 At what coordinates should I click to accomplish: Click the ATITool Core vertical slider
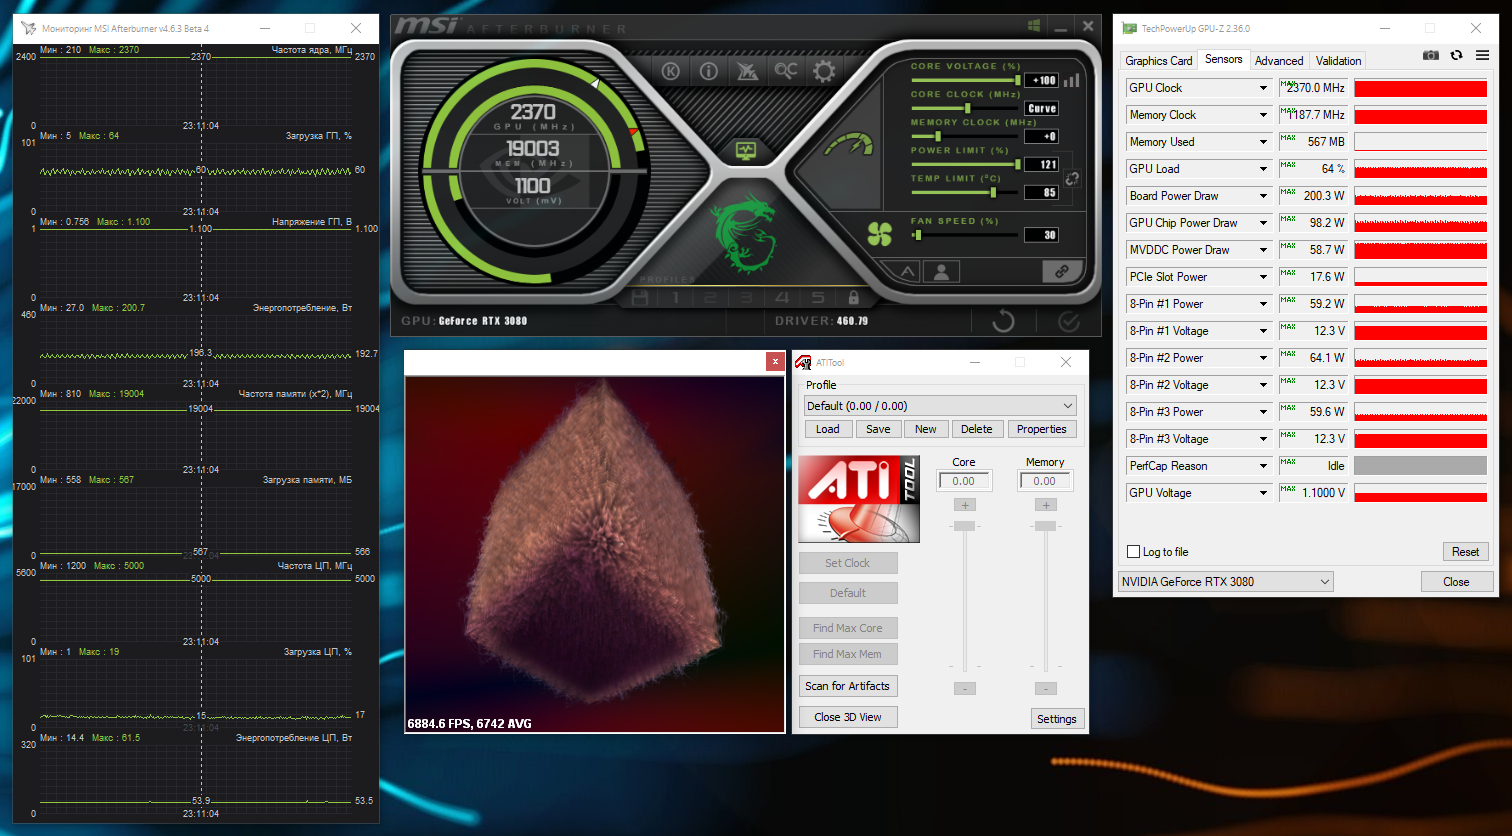(964, 597)
